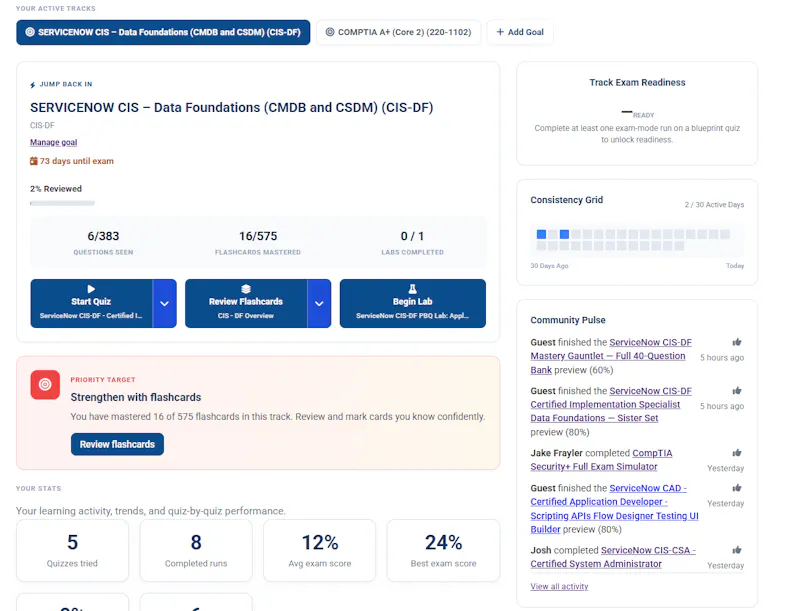This screenshot has width=800, height=611.
Task: Click the plus icon in Add Goal
Action: (500, 32)
